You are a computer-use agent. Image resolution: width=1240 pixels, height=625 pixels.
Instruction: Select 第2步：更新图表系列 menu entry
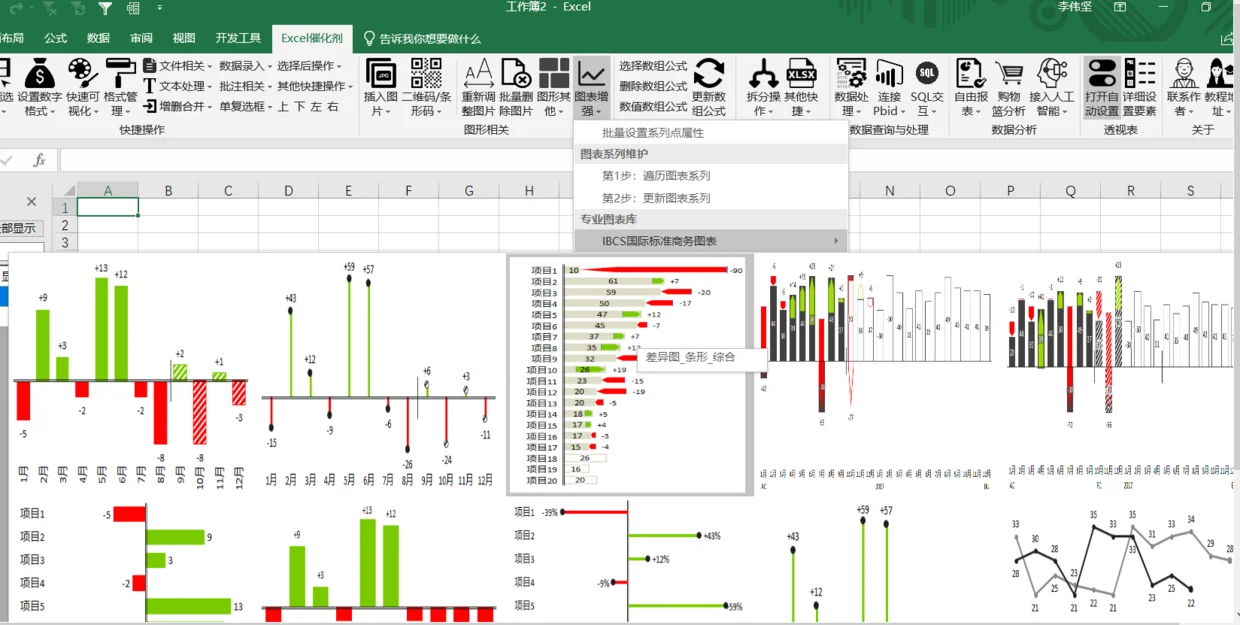656,198
